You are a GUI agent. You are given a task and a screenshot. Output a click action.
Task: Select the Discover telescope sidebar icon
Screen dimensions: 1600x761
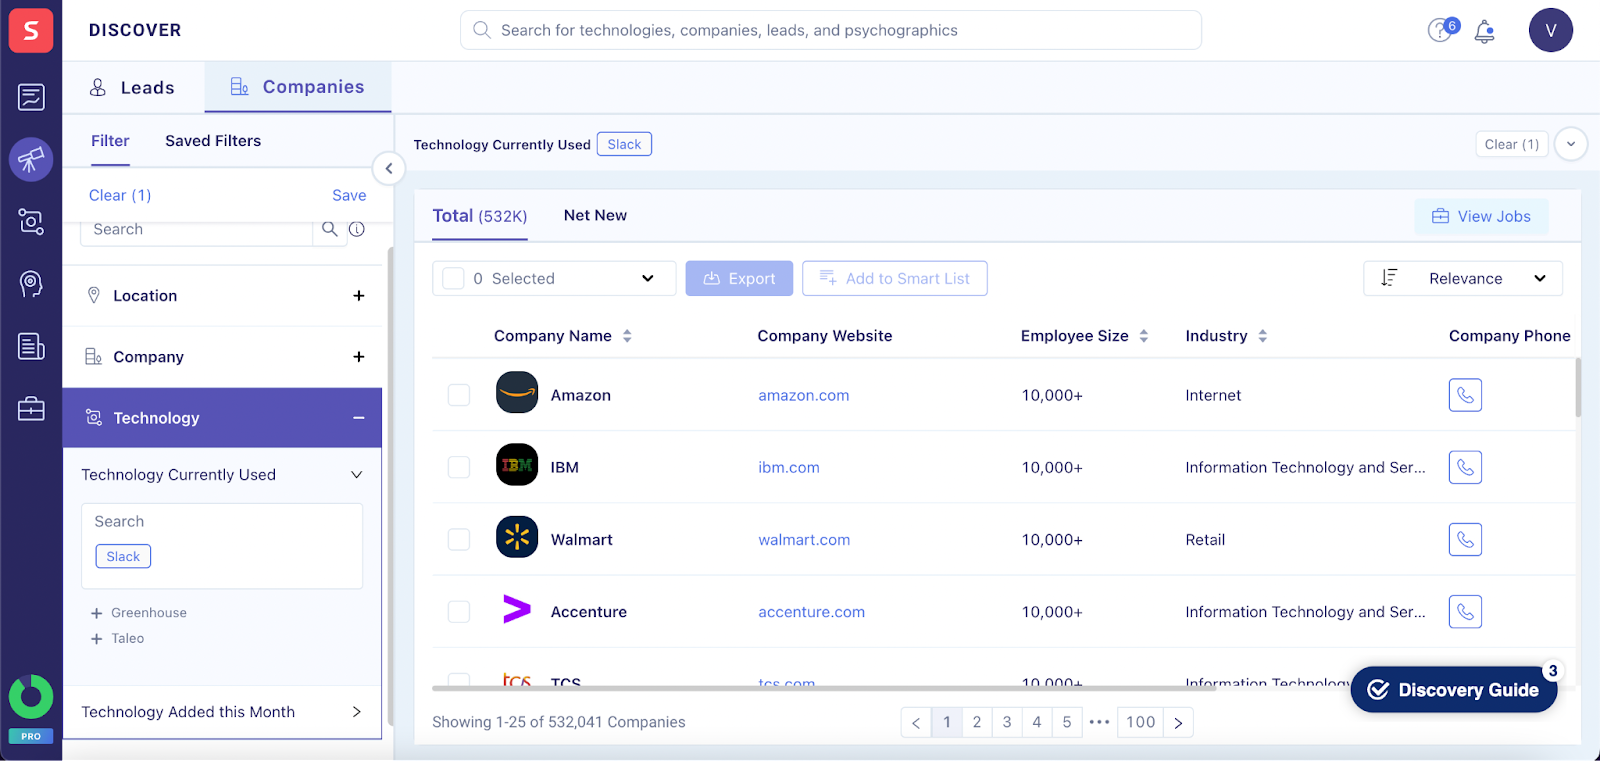click(31, 159)
